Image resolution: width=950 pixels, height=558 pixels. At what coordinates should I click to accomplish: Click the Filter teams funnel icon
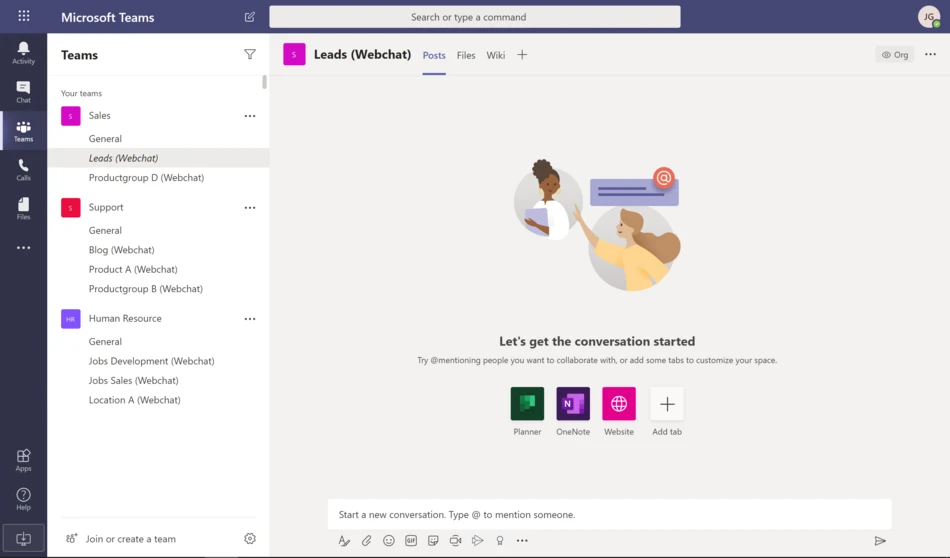[250, 55]
